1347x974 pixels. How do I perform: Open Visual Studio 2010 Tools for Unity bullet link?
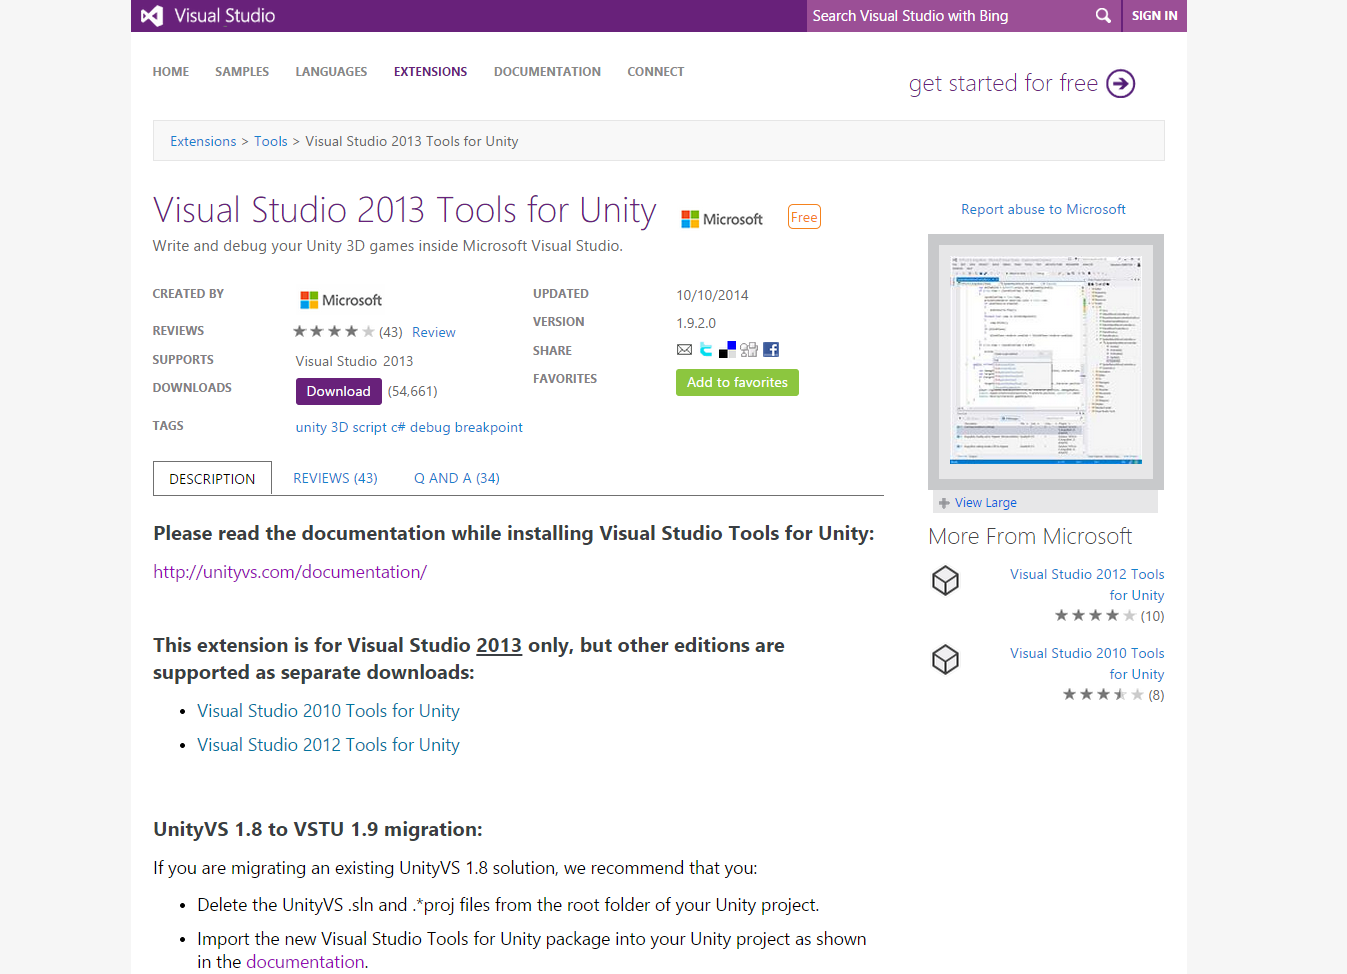pyautogui.click(x=328, y=711)
